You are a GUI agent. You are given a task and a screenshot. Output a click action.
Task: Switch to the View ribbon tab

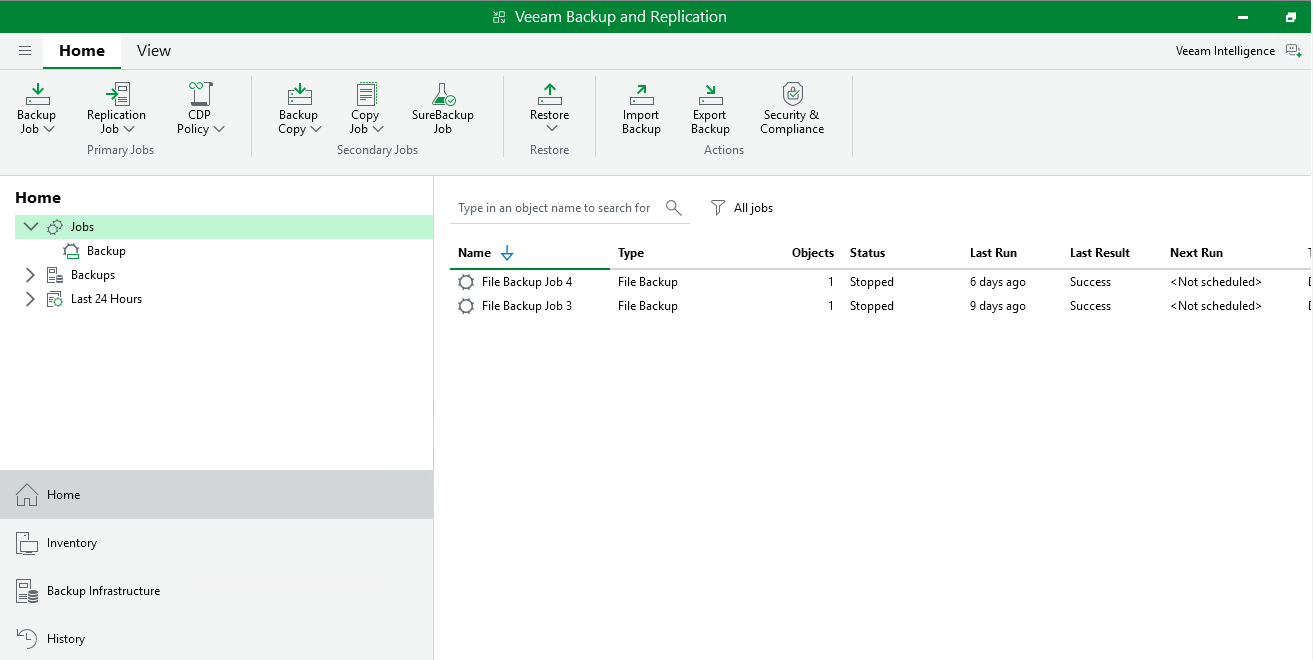click(154, 51)
